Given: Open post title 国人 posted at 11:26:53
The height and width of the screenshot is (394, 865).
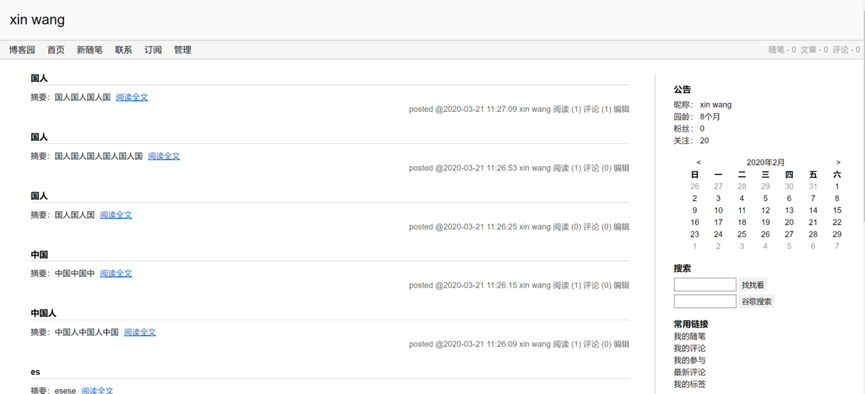Looking at the screenshot, I should [x=39, y=137].
